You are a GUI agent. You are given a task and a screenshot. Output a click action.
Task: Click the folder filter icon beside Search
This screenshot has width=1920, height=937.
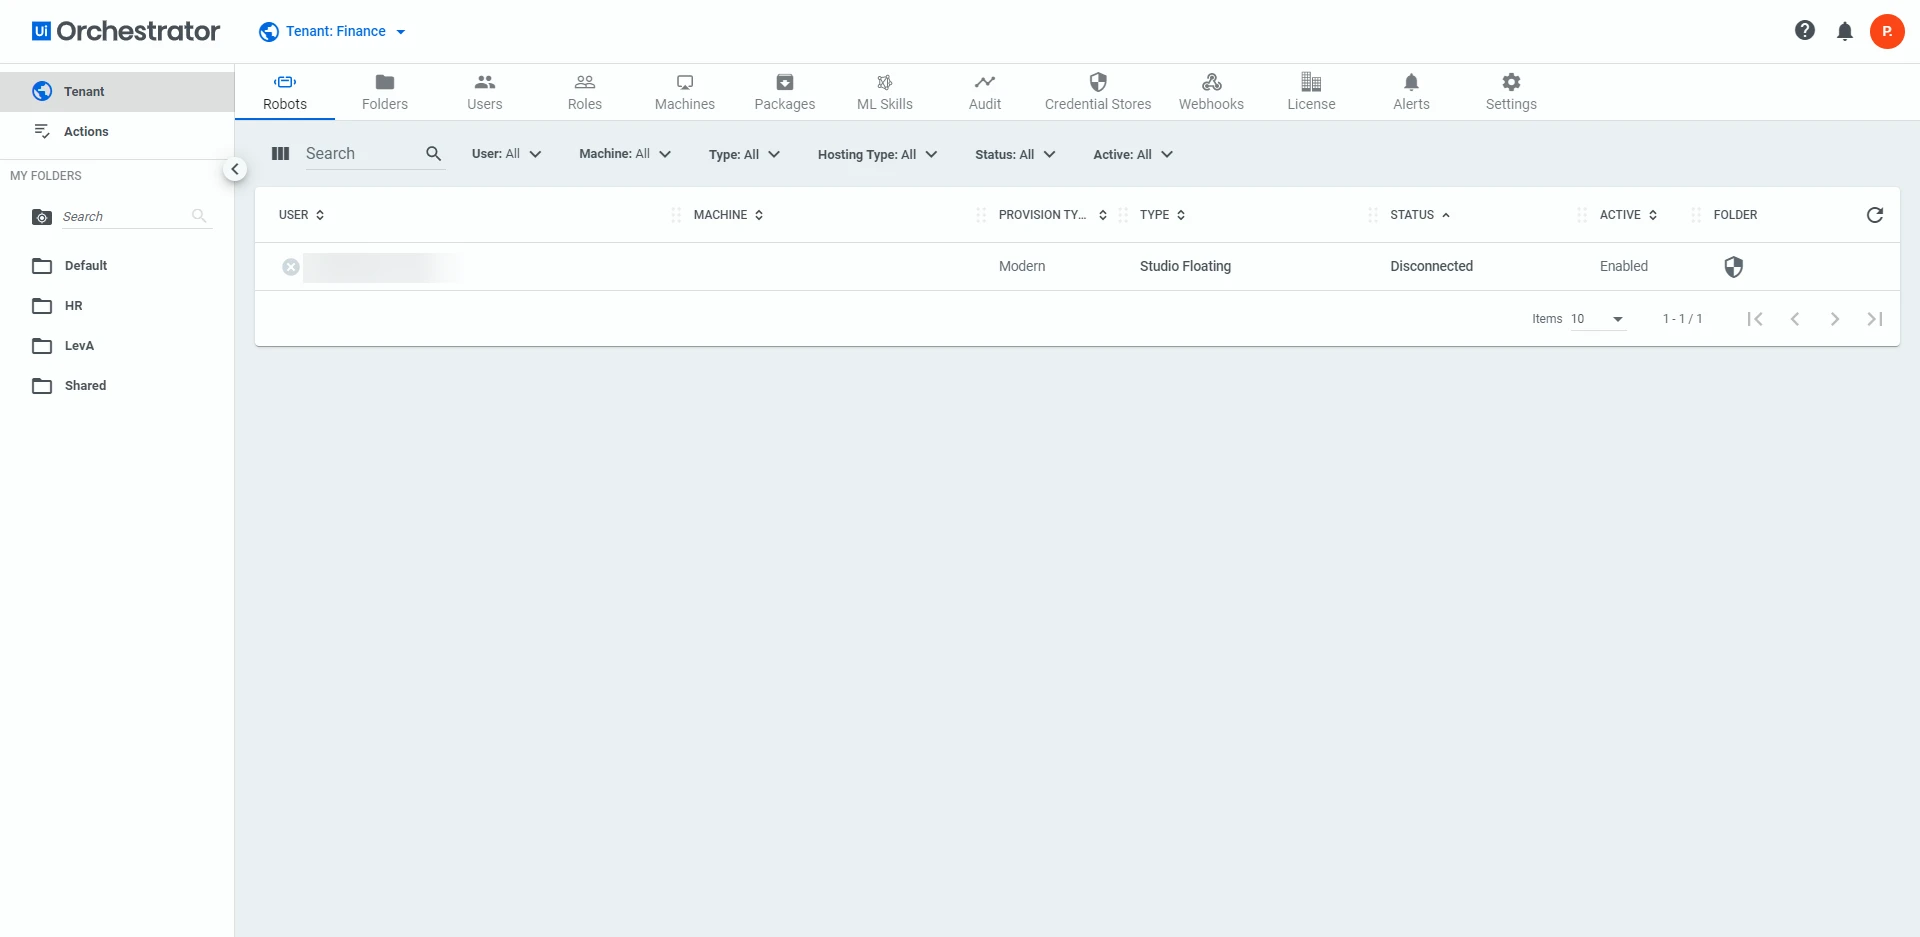42,217
